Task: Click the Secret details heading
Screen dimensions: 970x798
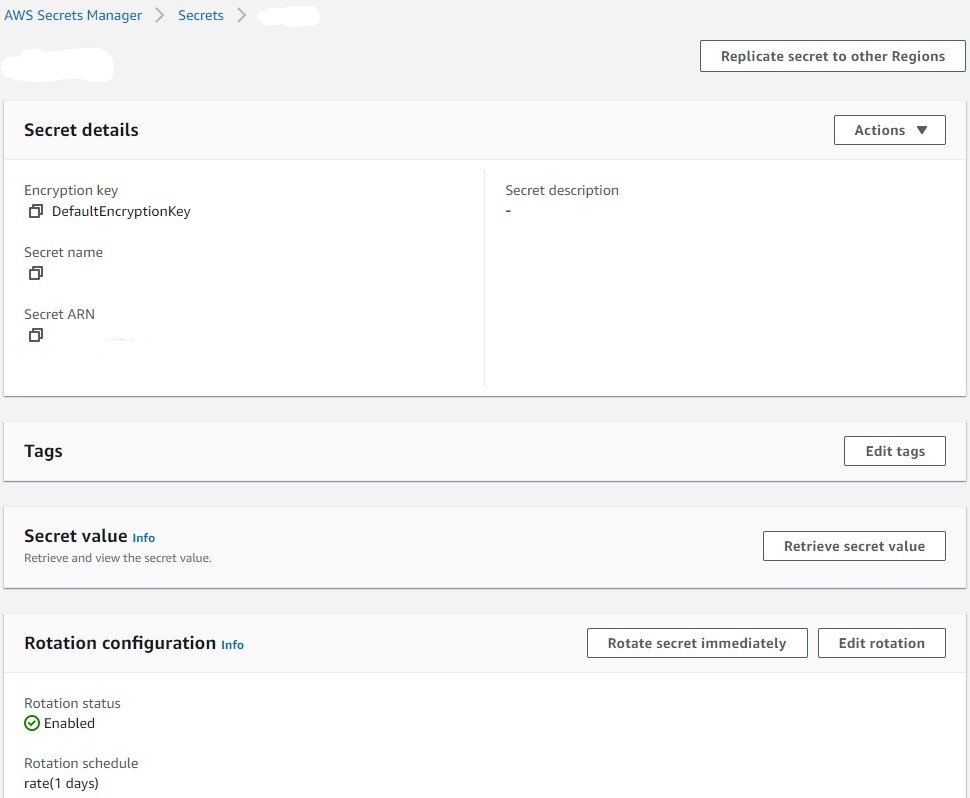Action: [x=81, y=130]
